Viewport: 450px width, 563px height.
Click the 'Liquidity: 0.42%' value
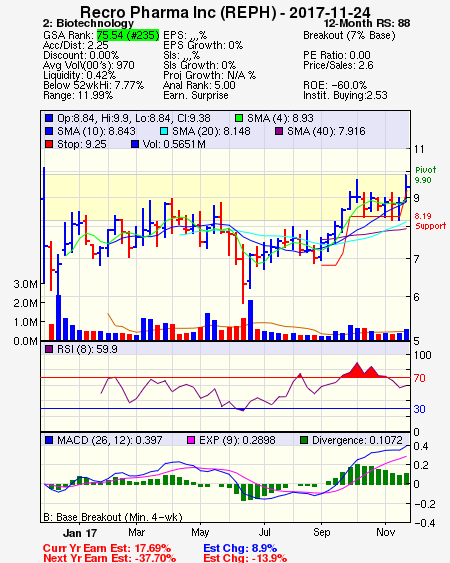point(79,75)
